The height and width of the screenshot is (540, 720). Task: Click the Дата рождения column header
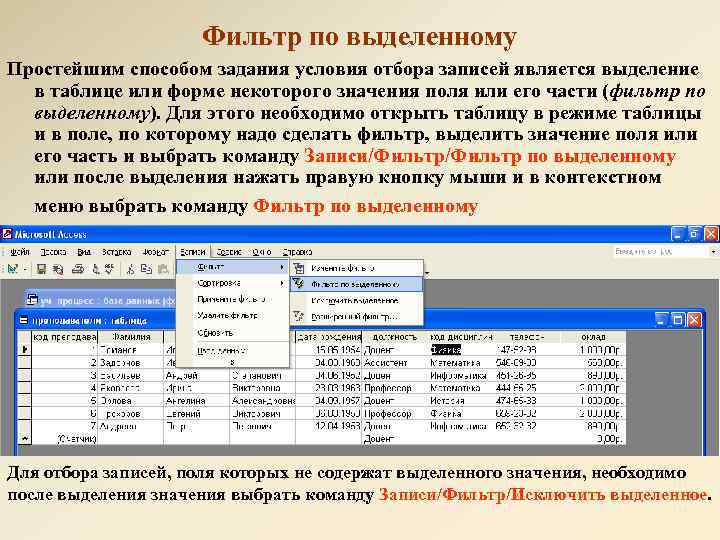point(329,337)
